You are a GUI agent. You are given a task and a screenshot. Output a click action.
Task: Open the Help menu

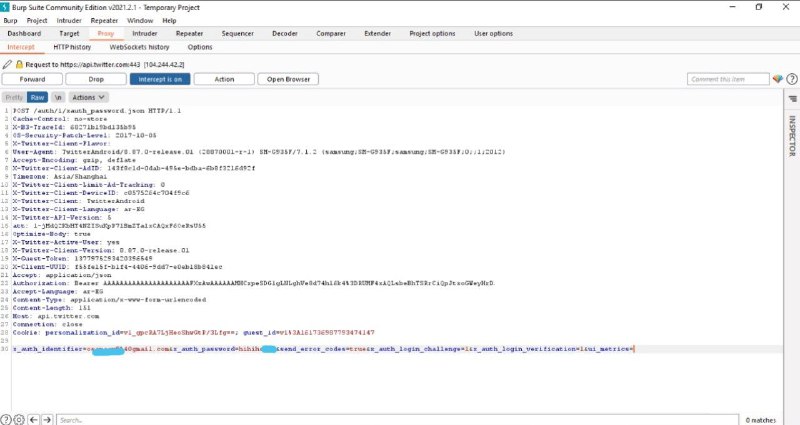pyautogui.click(x=169, y=20)
